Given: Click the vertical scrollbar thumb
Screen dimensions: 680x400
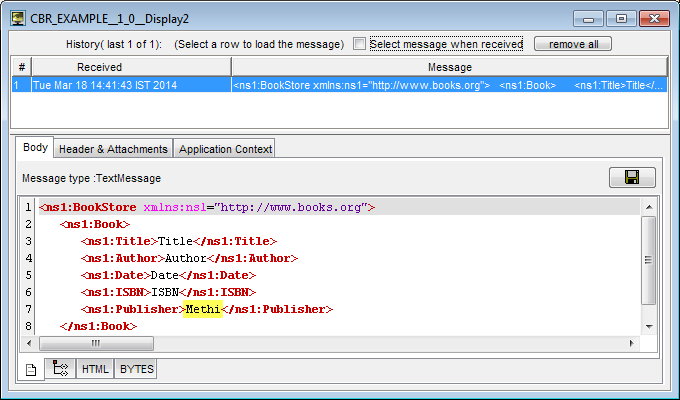Looking at the screenshot, I should 648,260.
